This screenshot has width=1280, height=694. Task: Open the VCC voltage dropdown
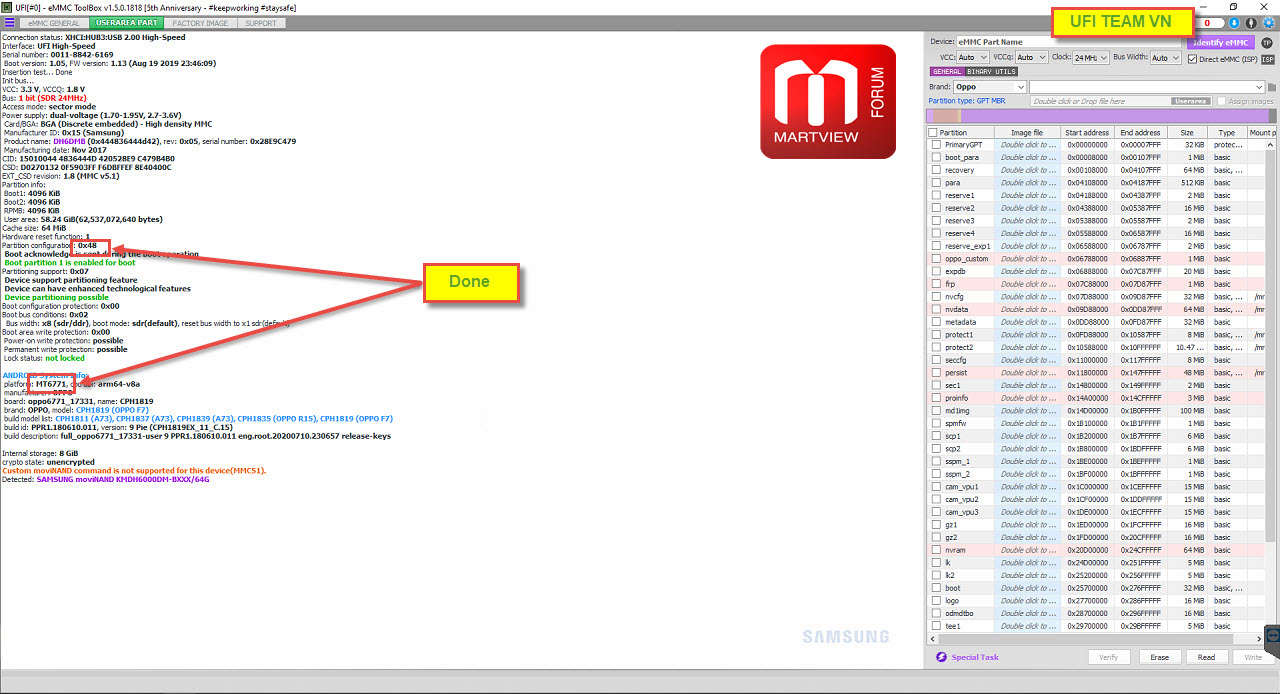tap(973, 58)
